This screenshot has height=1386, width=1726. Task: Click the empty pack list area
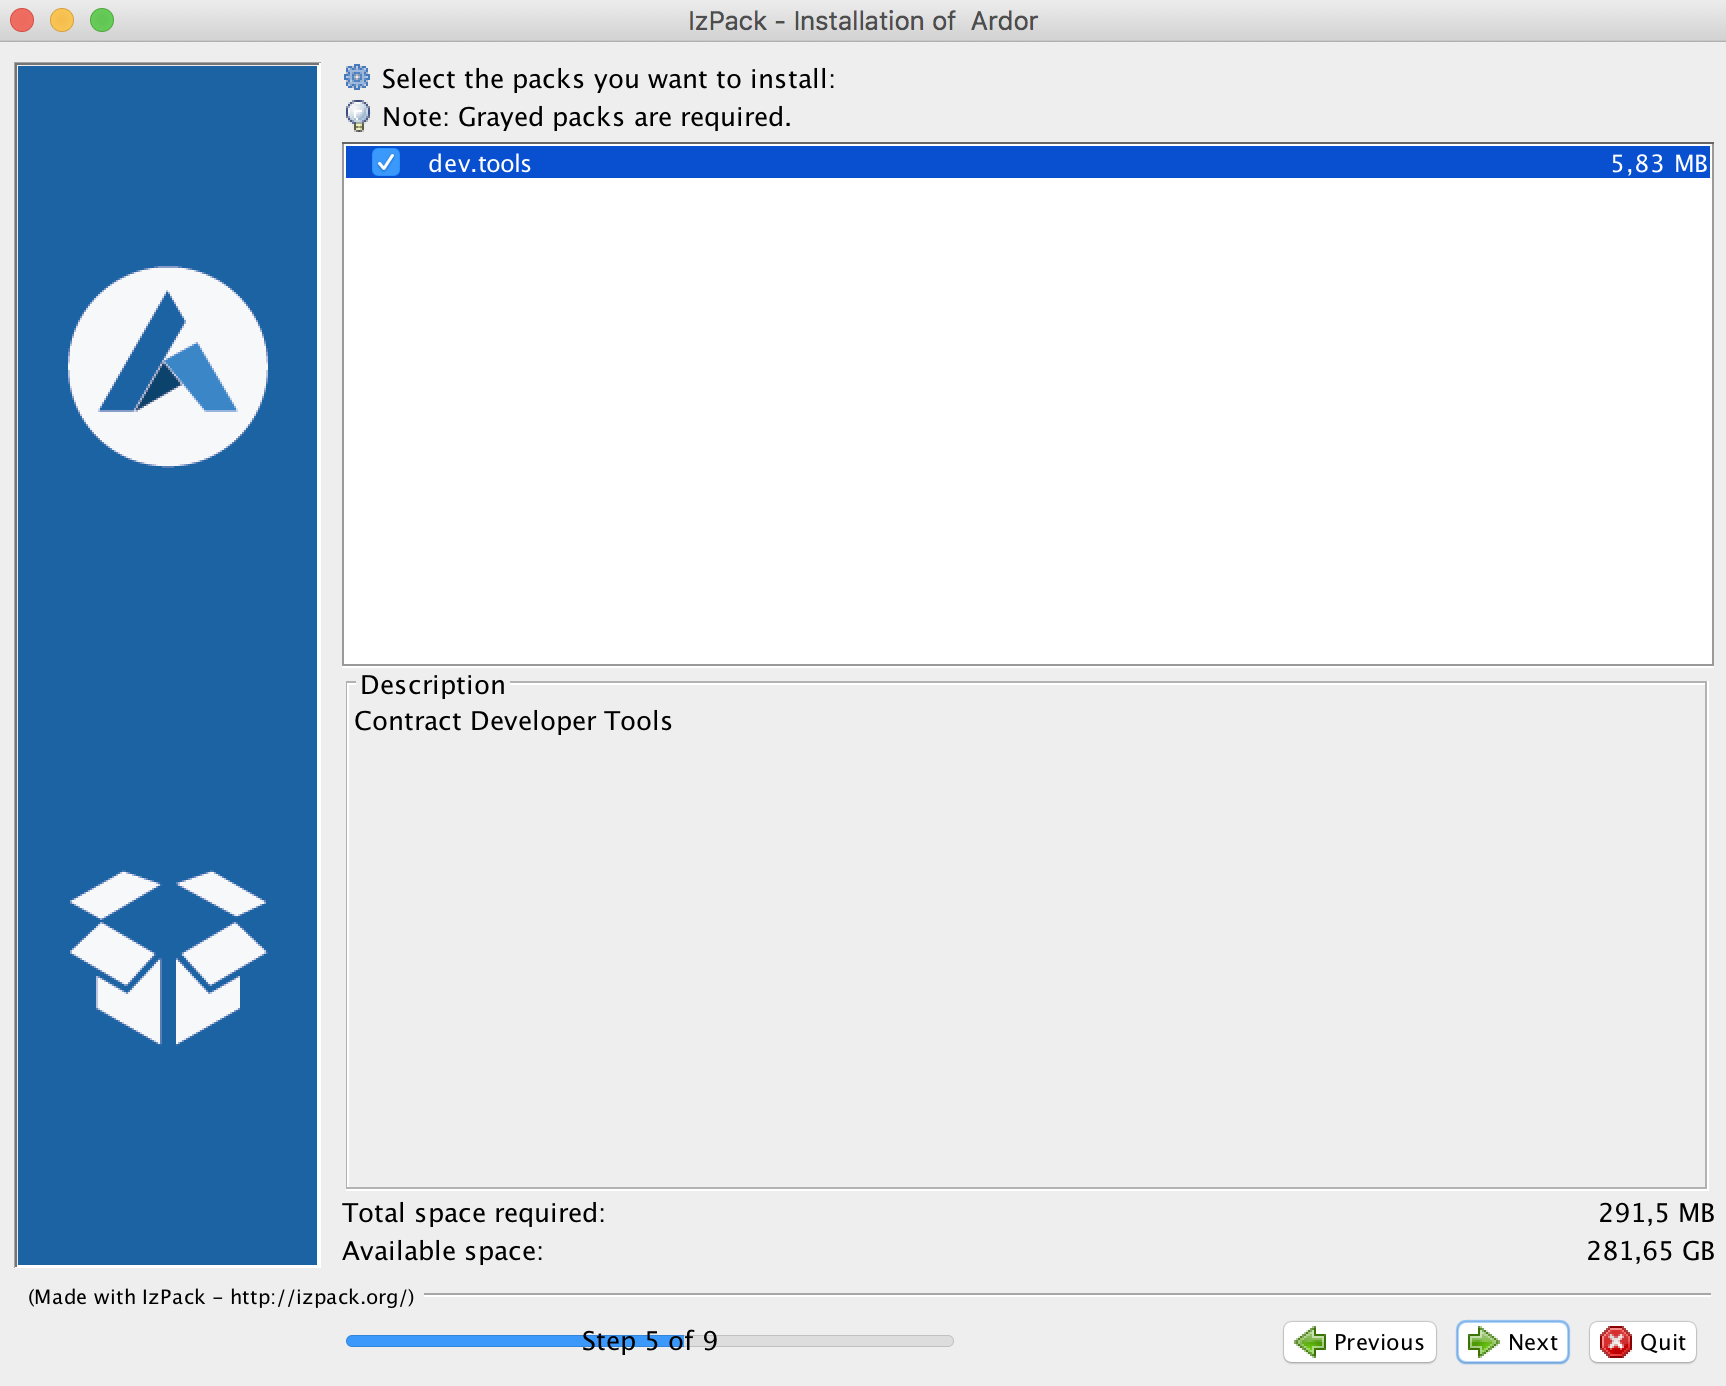point(1027,420)
